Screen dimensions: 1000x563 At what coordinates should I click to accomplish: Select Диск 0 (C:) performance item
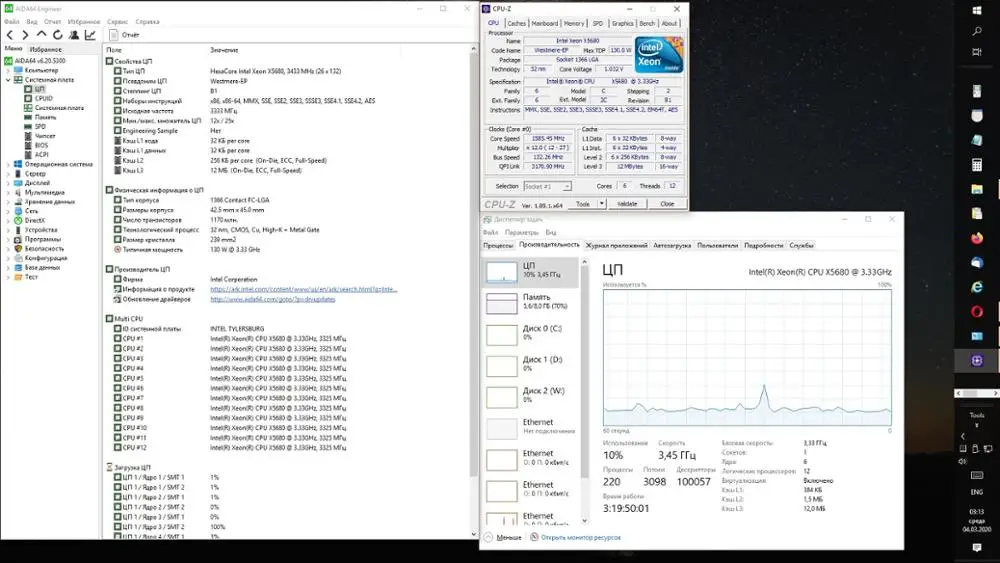coord(531,333)
